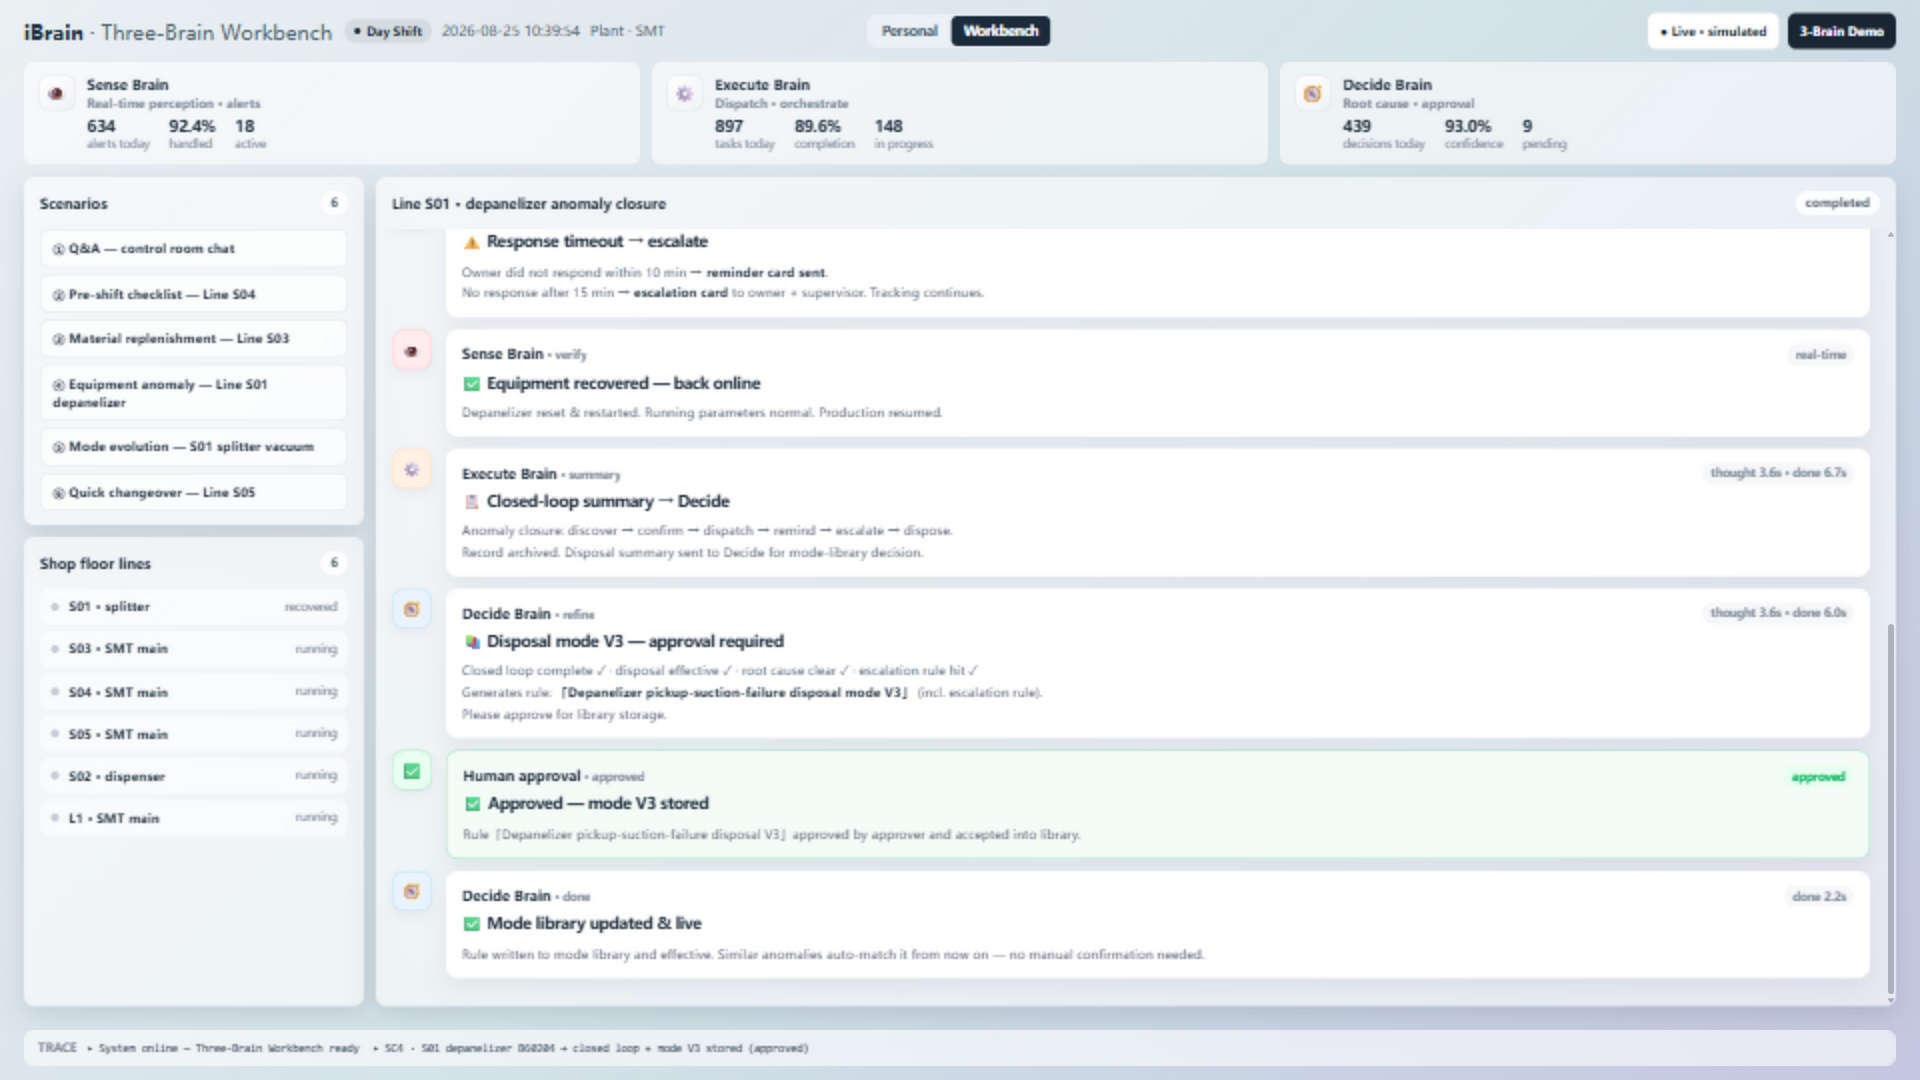The image size is (1920, 1080).
Task: Select the S03 SMT main line row
Action: pyautogui.click(x=194, y=649)
